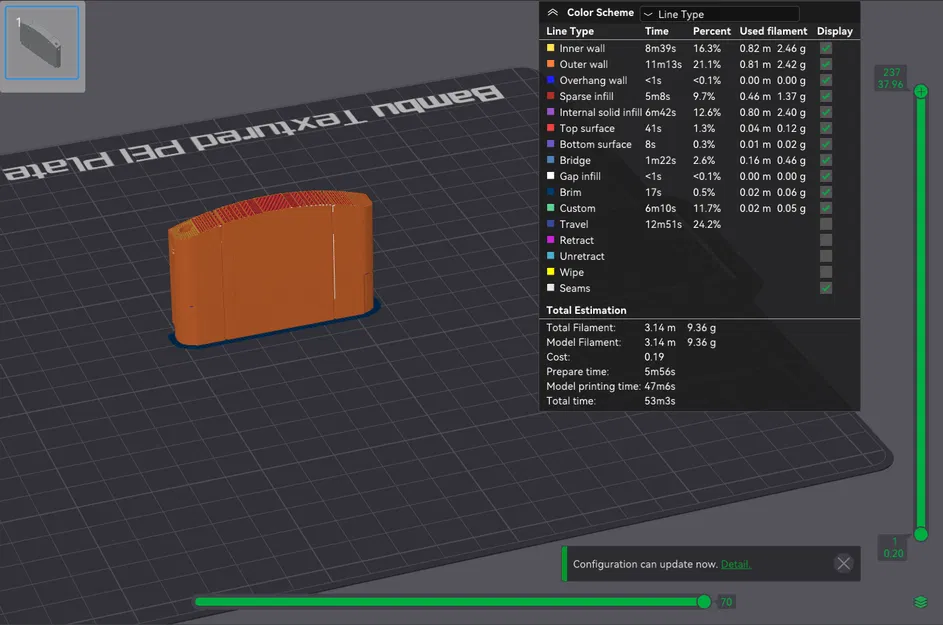Click the Internal solid infill purple swatch
The height and width of the screenshot is (625, 943).
click(550, 112)
